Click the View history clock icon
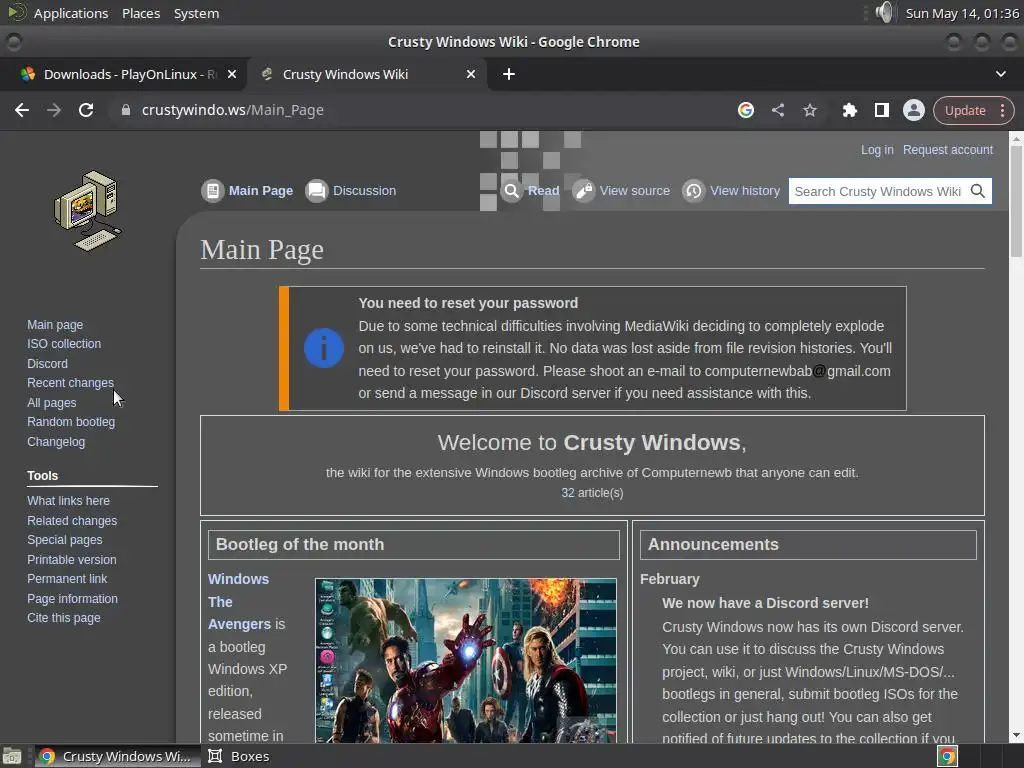This screenshot has width=1024, height=768. 694,191
